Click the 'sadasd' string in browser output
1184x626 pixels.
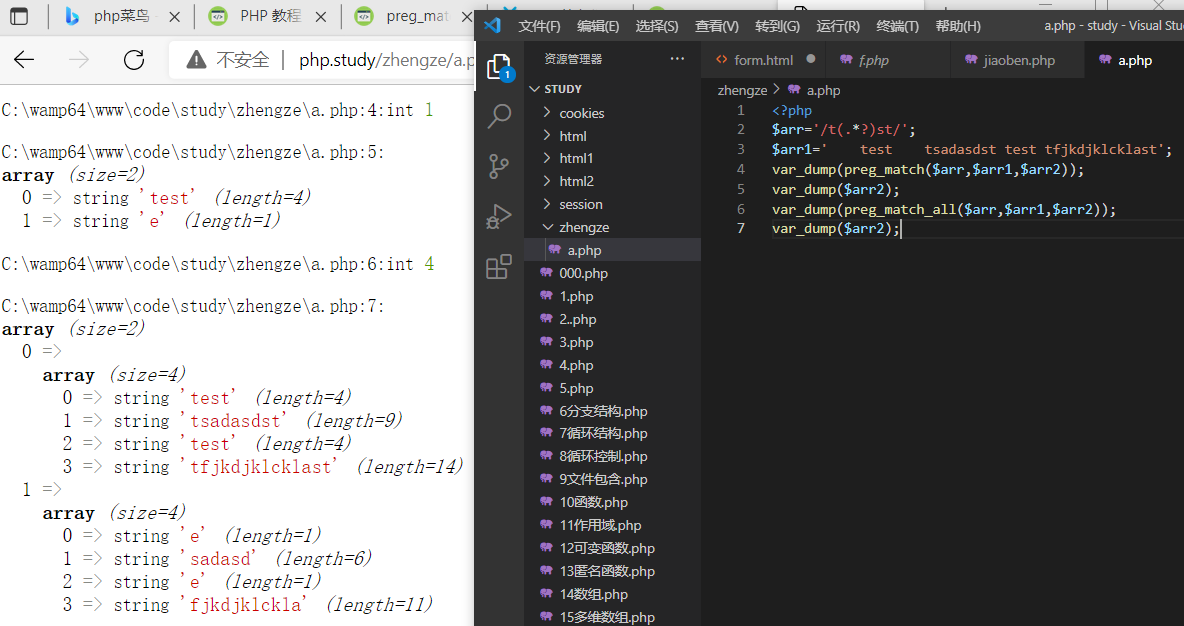(219, 559)
